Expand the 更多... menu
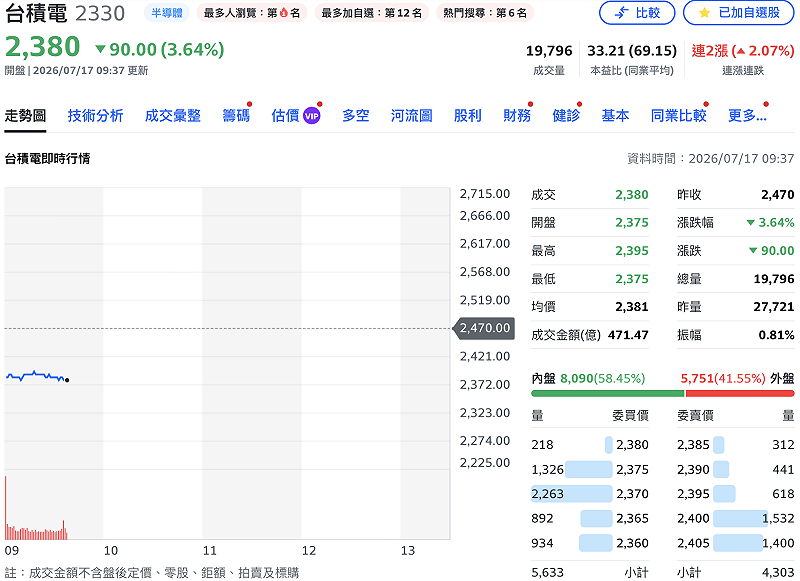 pyautogui.click(x=747, y=116)
